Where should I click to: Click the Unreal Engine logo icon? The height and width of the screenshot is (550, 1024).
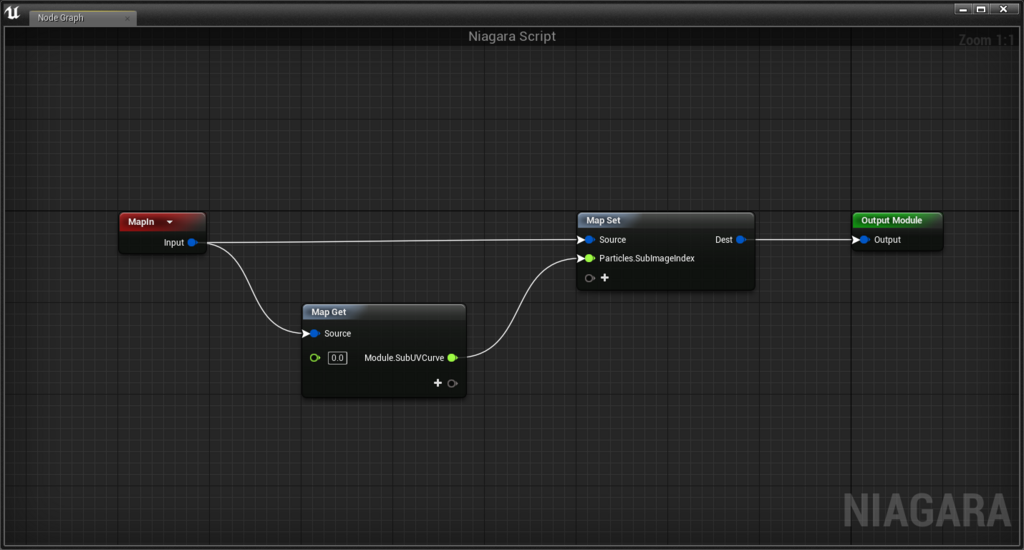pyautogui.click(x=12, y=12)
